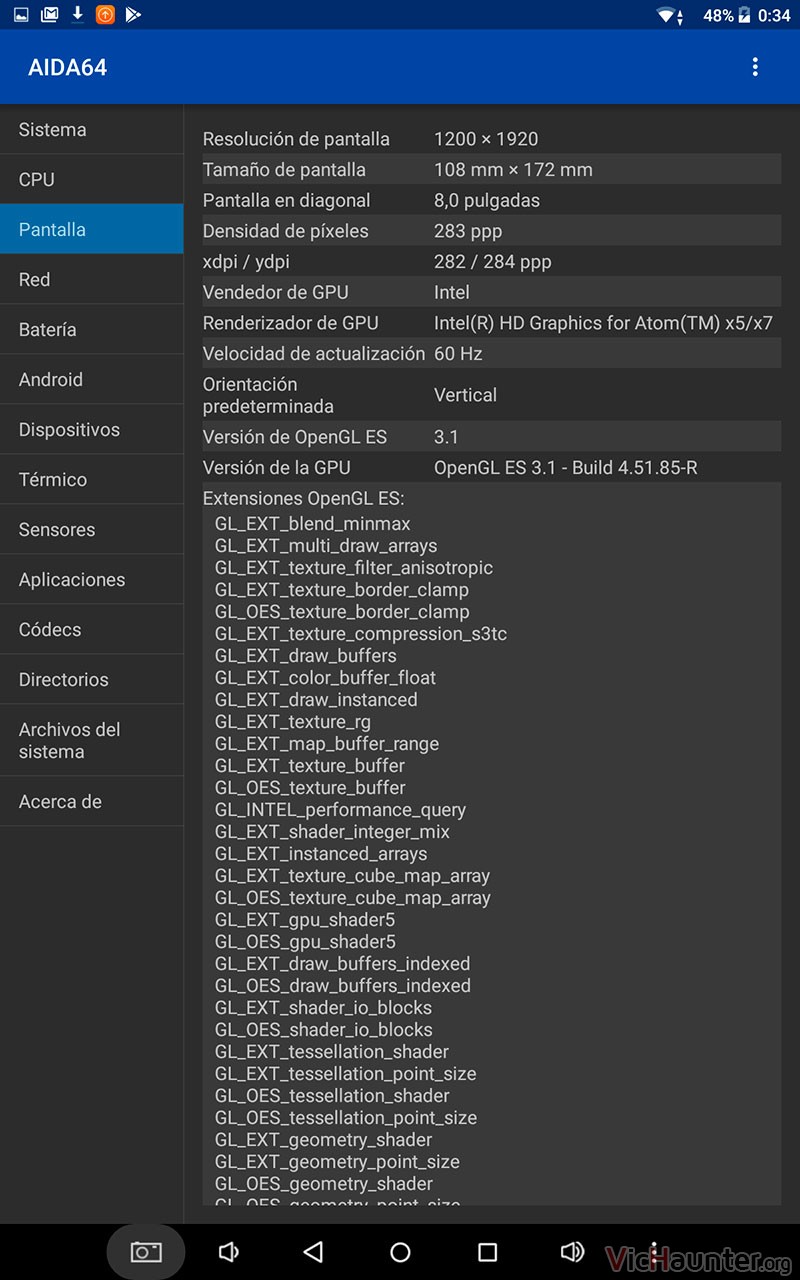Screen dimensions: 800x1280
Task: Tap the Vendedor de GPU row
Action: point(491,292)
